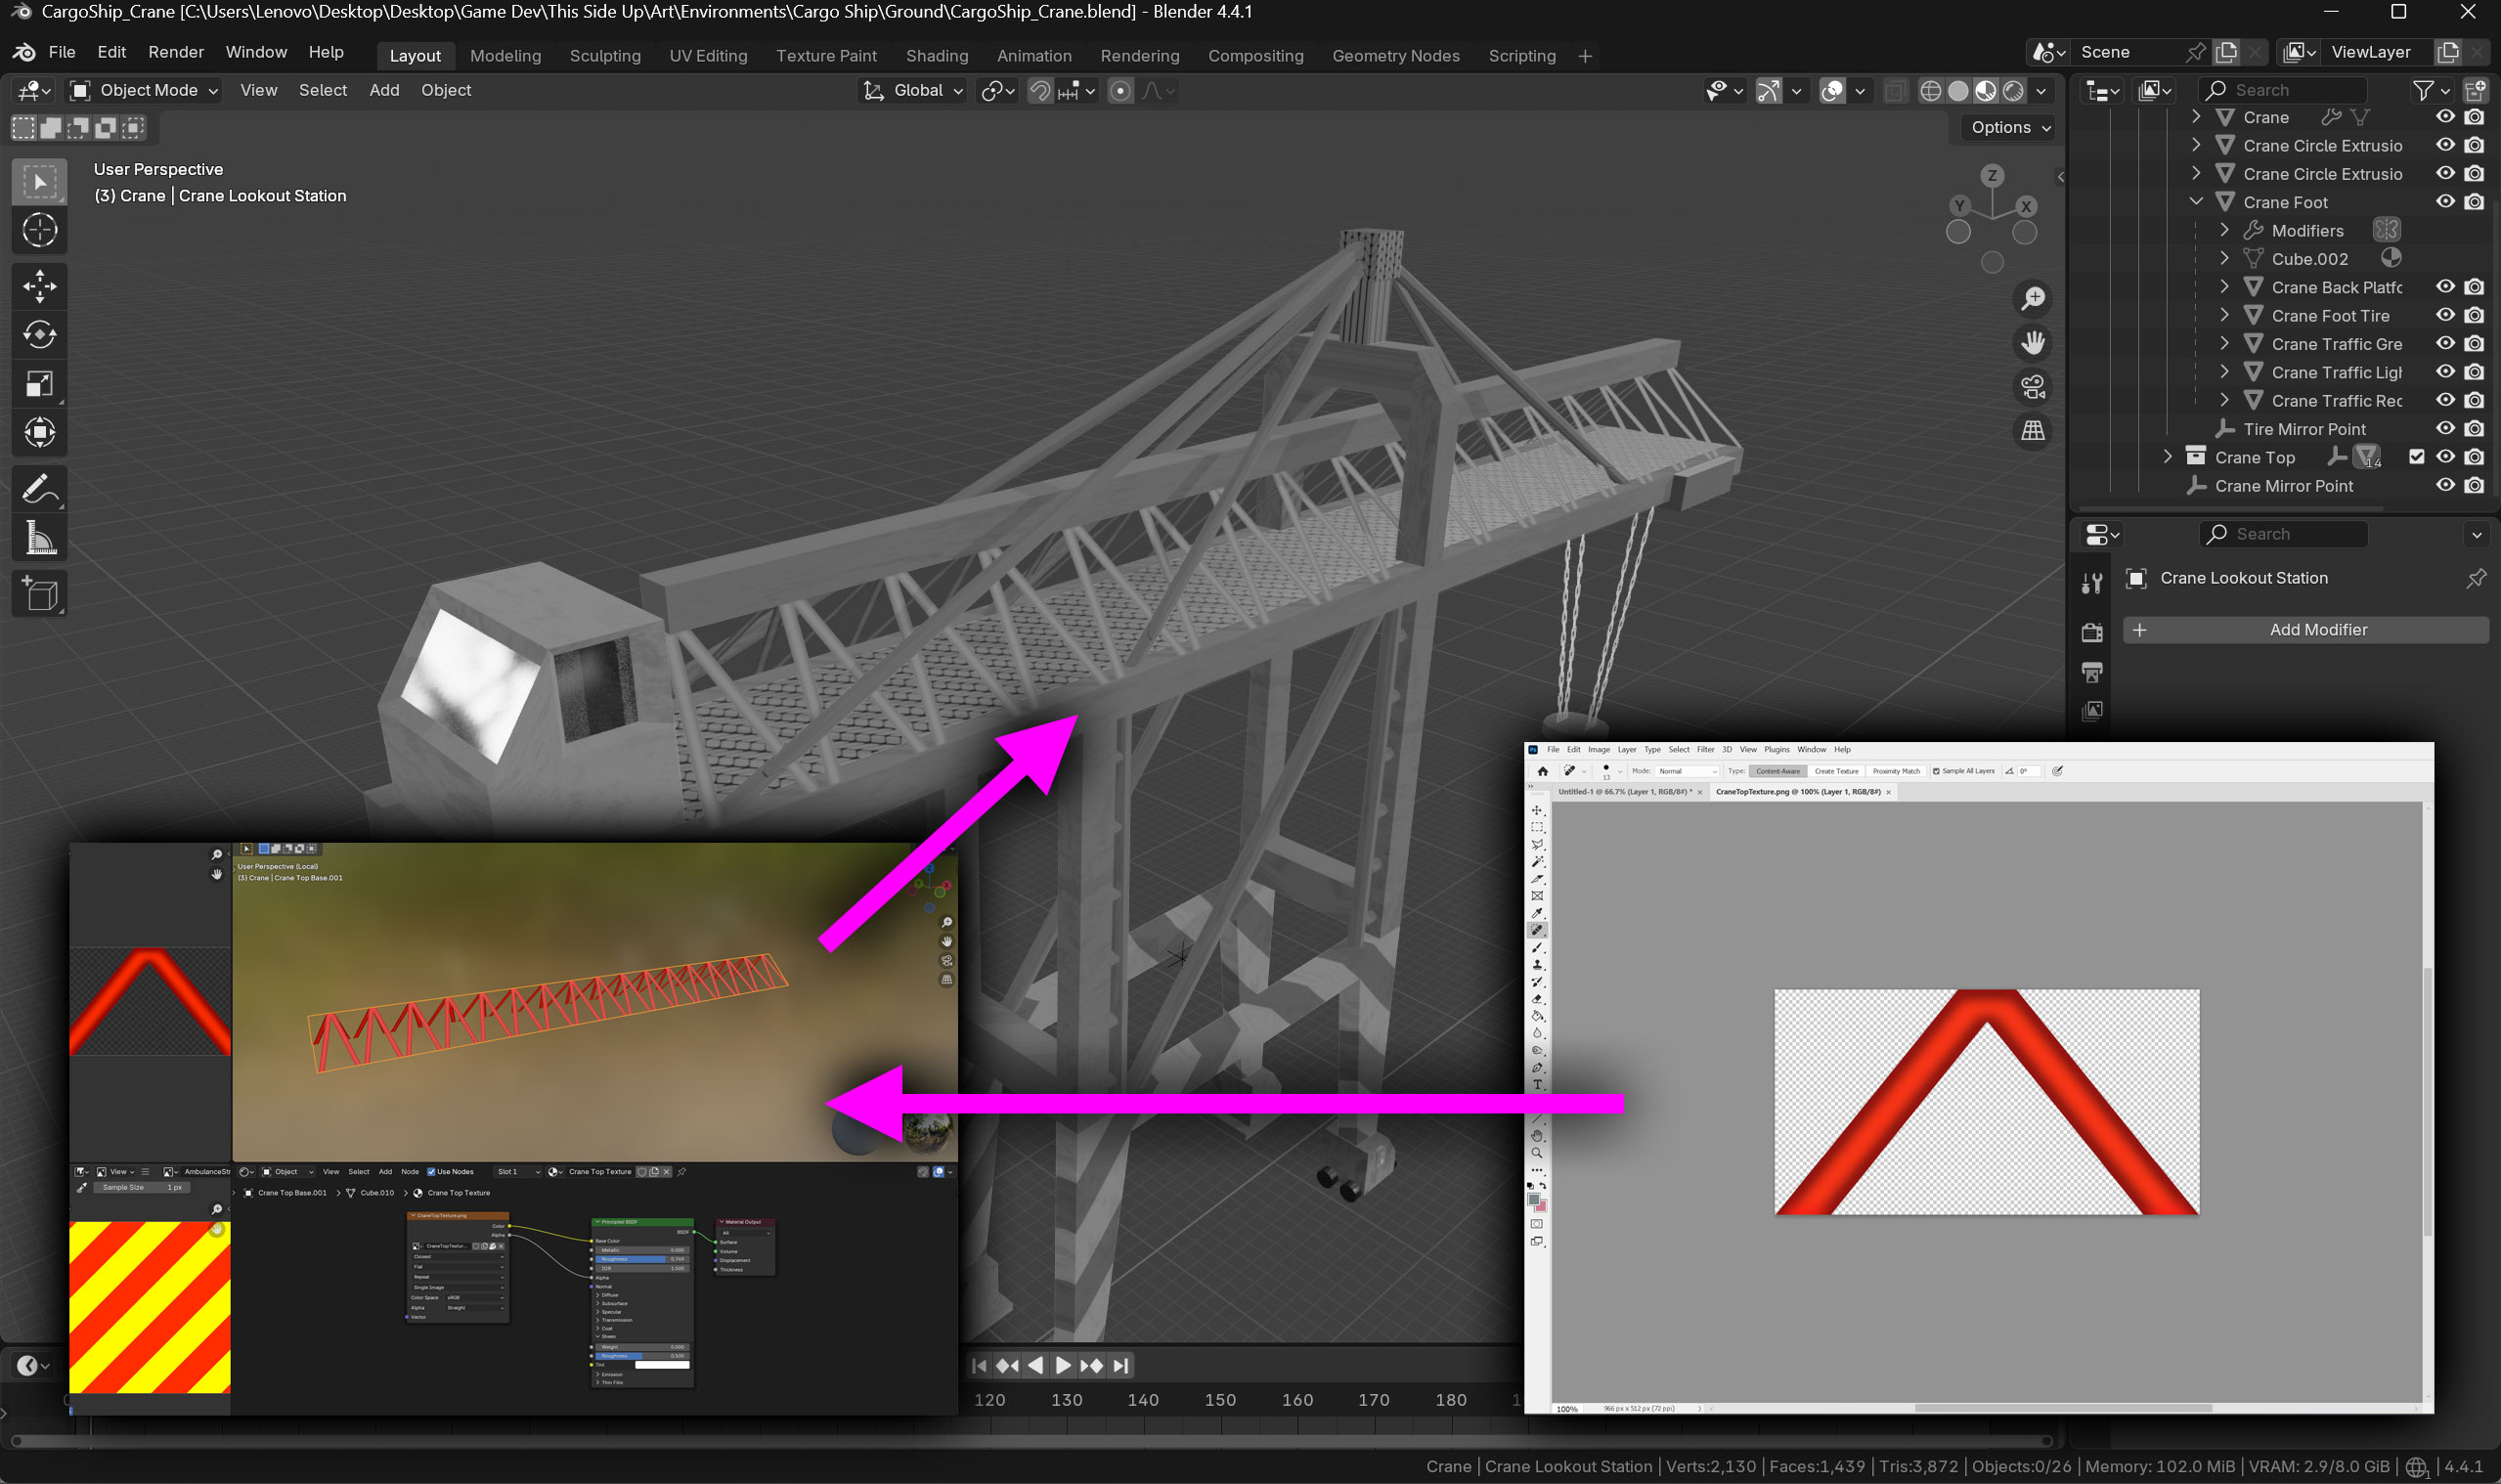Select the Scale tool
Viewport: 2501px width, 1484px height.
[x=39, y=384]
